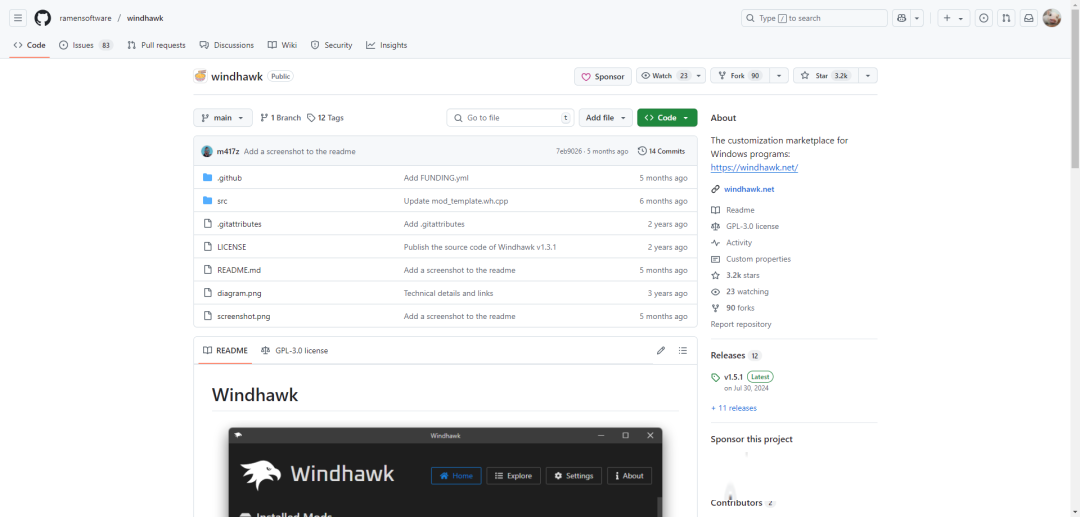Select the Code tab
Screen dimensions: 1080x517
point(30,45)
